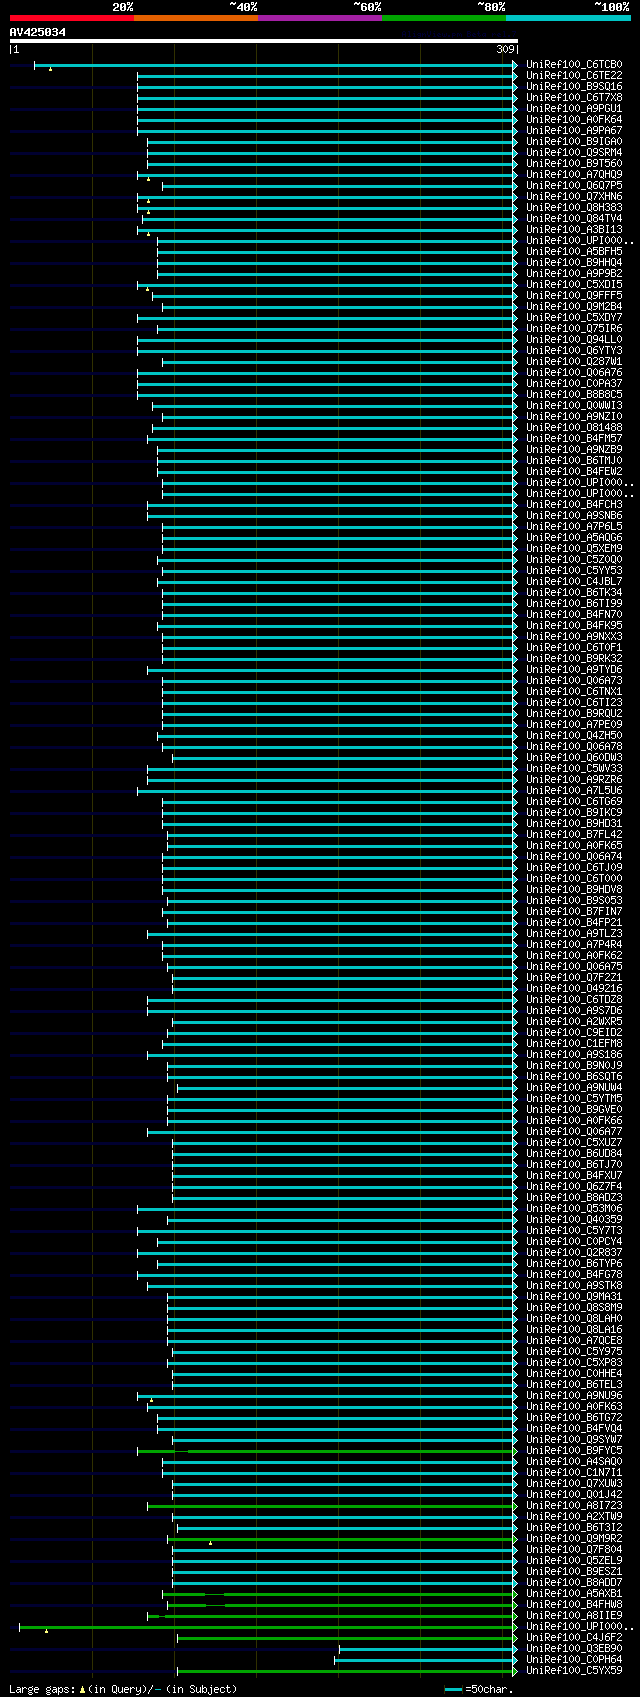Select label UniRef100_Q2R837
This screenshot has height=1697, width=640.
574,1253
